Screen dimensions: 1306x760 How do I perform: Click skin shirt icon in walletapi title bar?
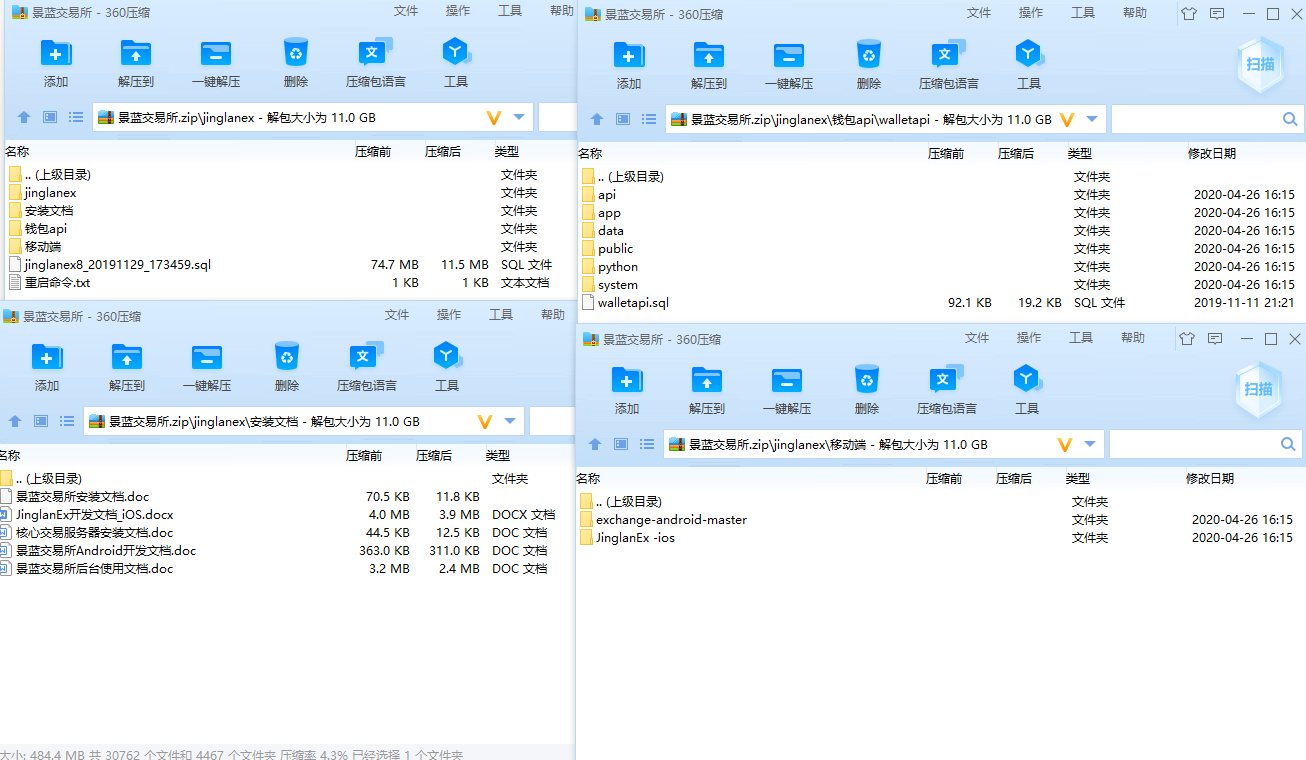tap(1188, 14)
